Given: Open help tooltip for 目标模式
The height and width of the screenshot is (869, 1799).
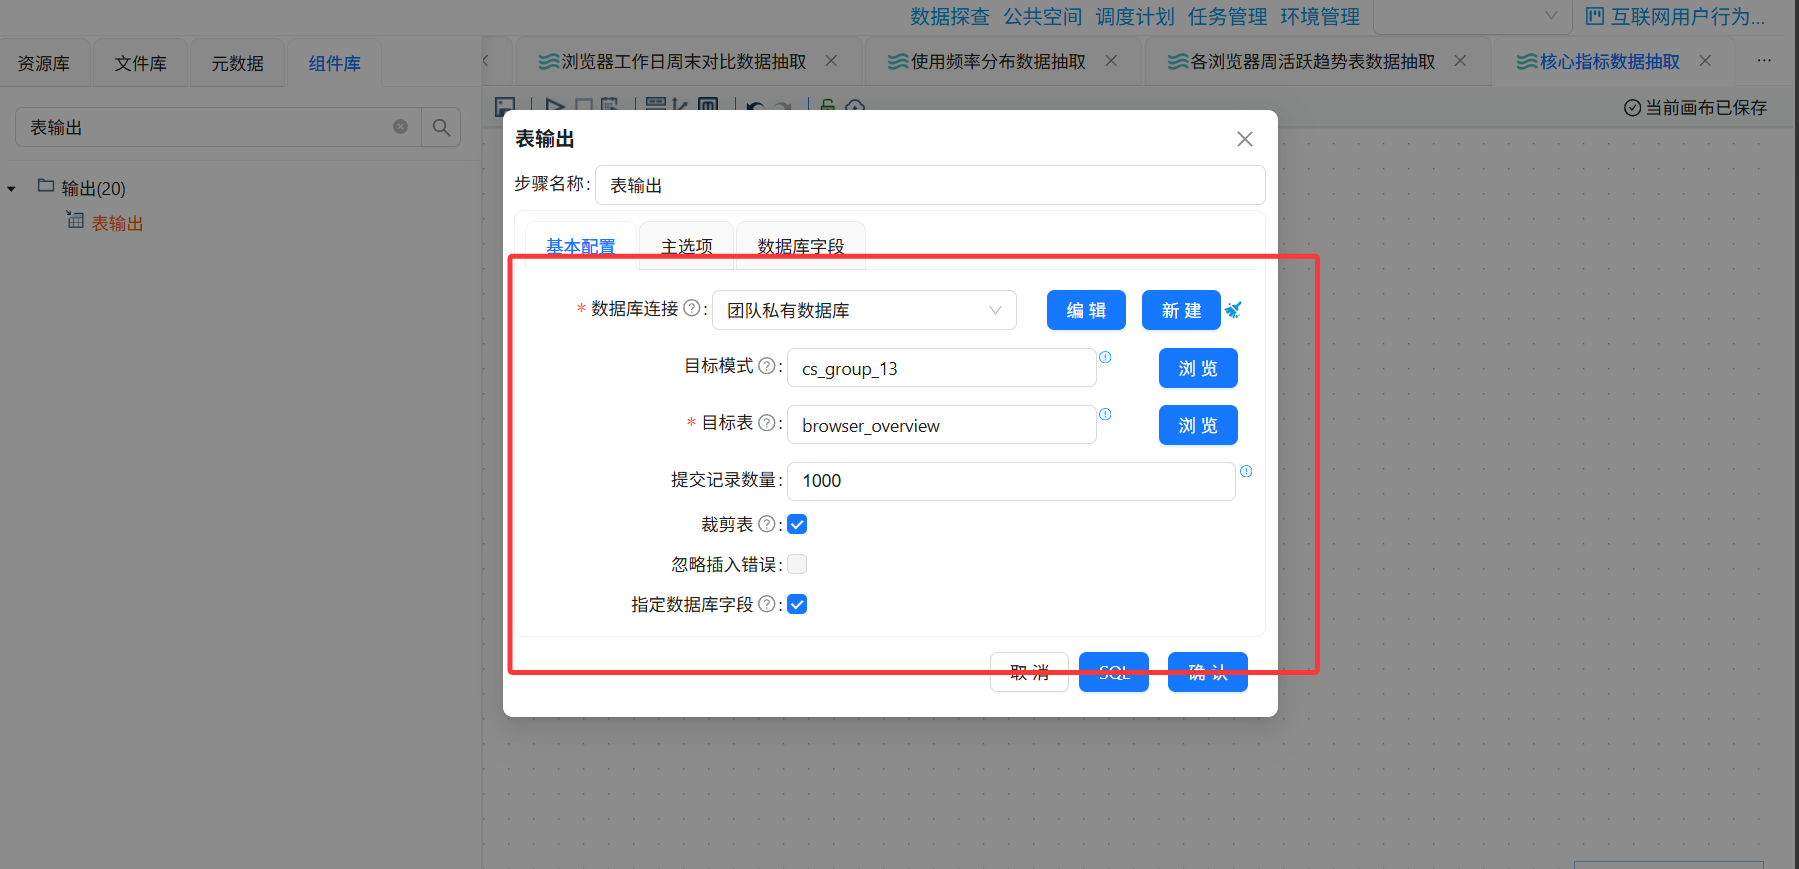Looking at the screenshot, I should pyautogui.click(x=766, y=366).
